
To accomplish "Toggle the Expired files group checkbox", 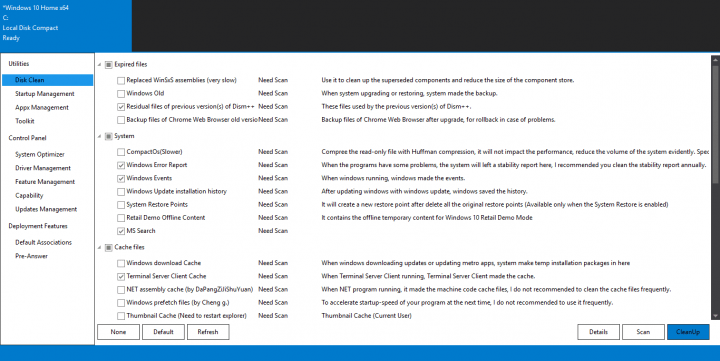I will [x=108, y=65].
